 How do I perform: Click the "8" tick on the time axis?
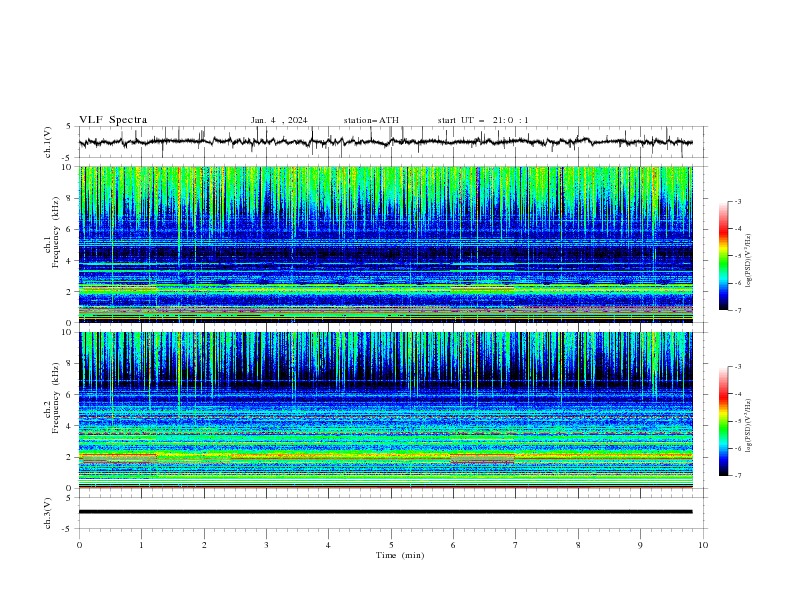(x=578, y=545)
